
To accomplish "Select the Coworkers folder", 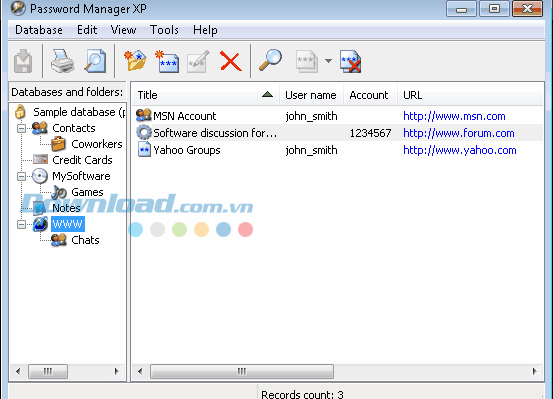I will pos(97,144).
